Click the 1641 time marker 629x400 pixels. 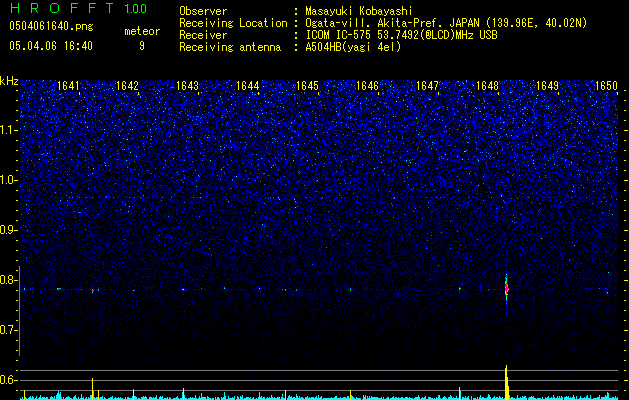tap(68, 85)
